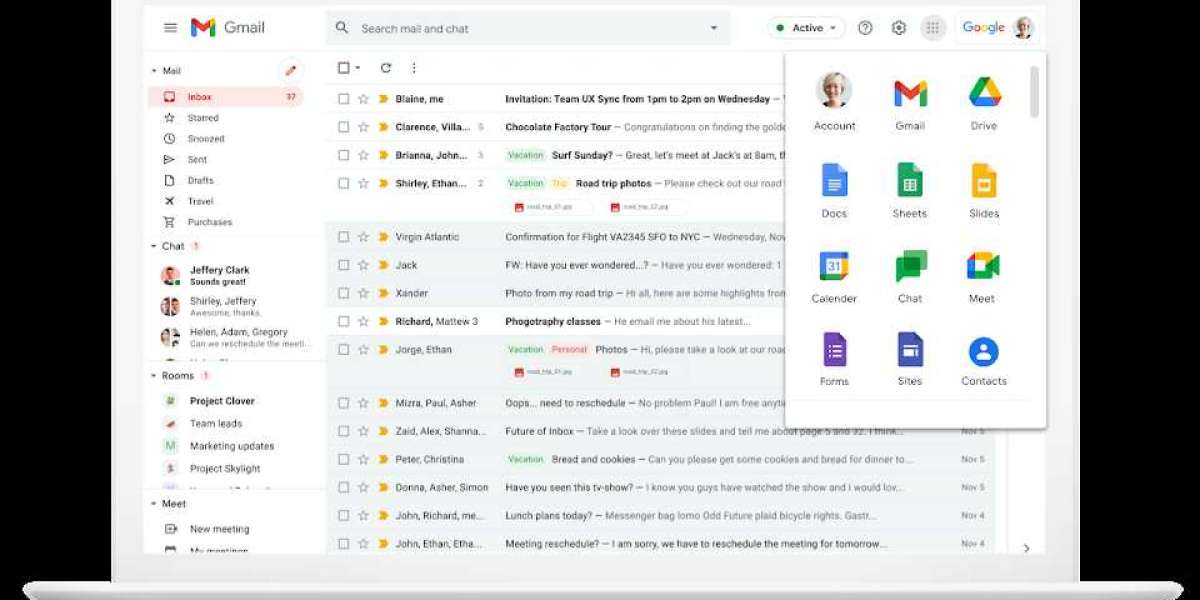Open the search options dropdown arrow

tap(714, 28)
